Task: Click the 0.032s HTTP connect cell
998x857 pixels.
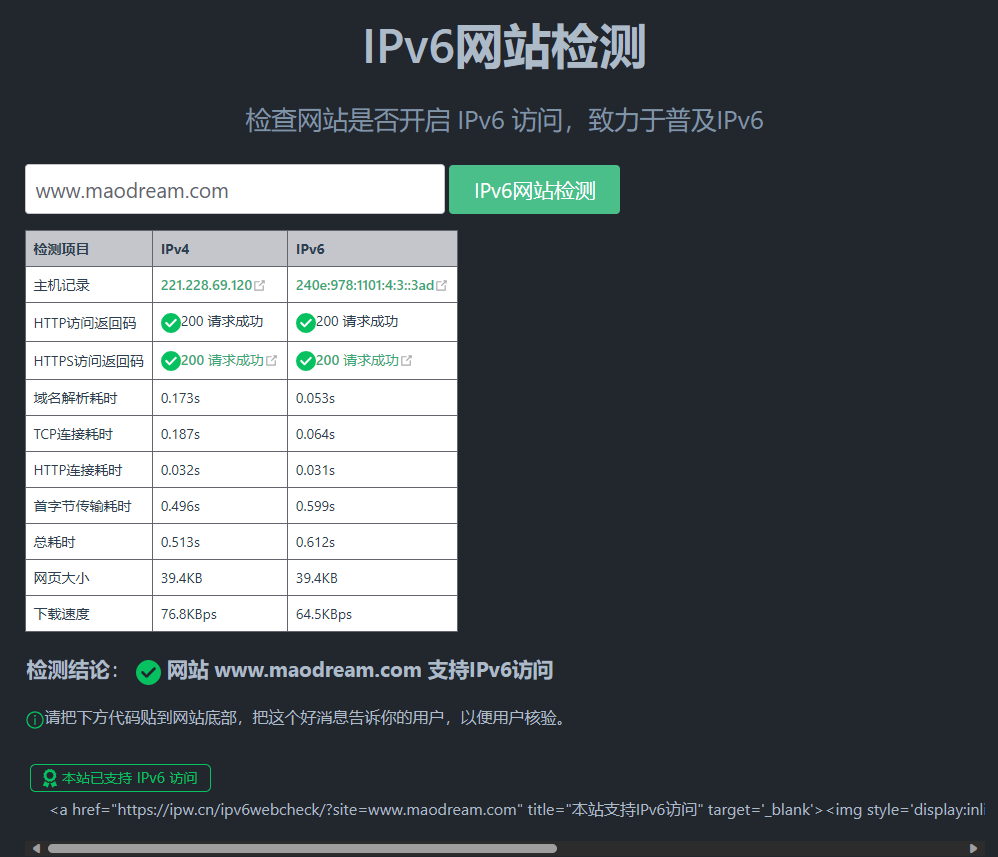Action: coord(220,470)
